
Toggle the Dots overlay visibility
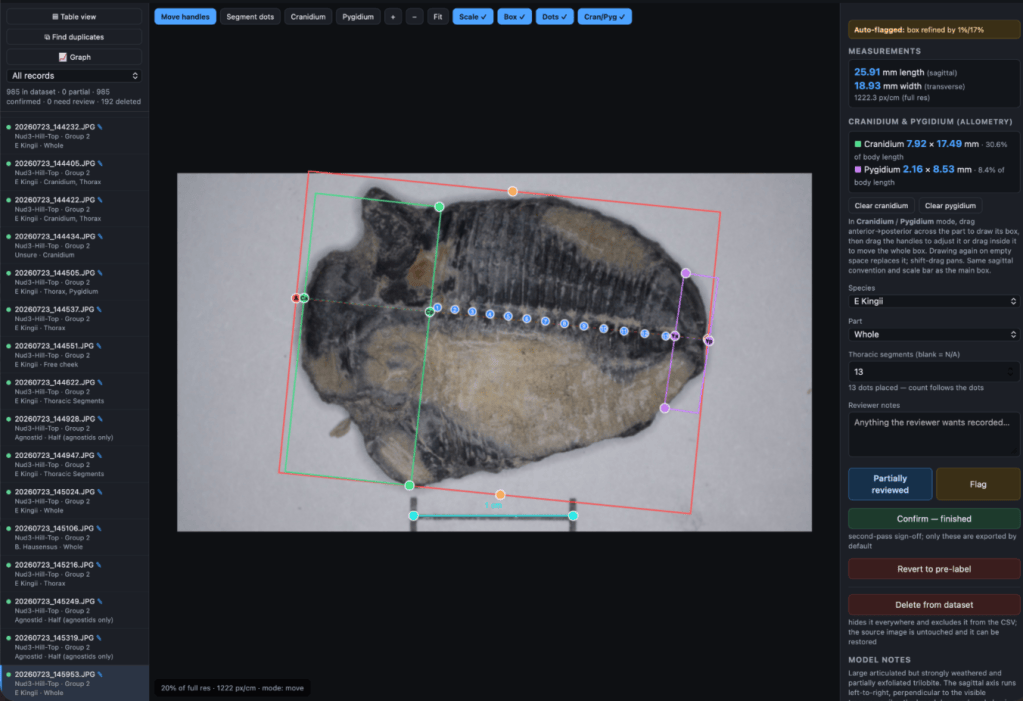click(555, 17)
